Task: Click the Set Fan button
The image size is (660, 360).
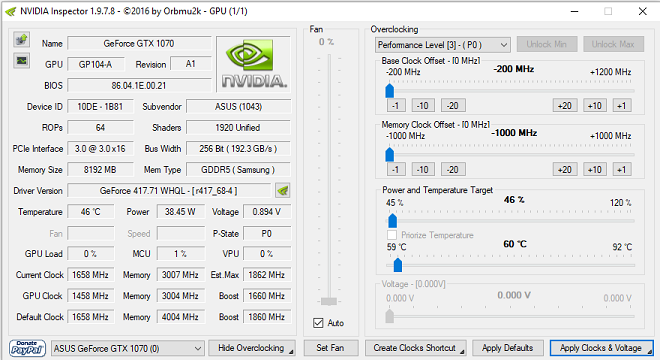Action: click(x=330, y=348)
